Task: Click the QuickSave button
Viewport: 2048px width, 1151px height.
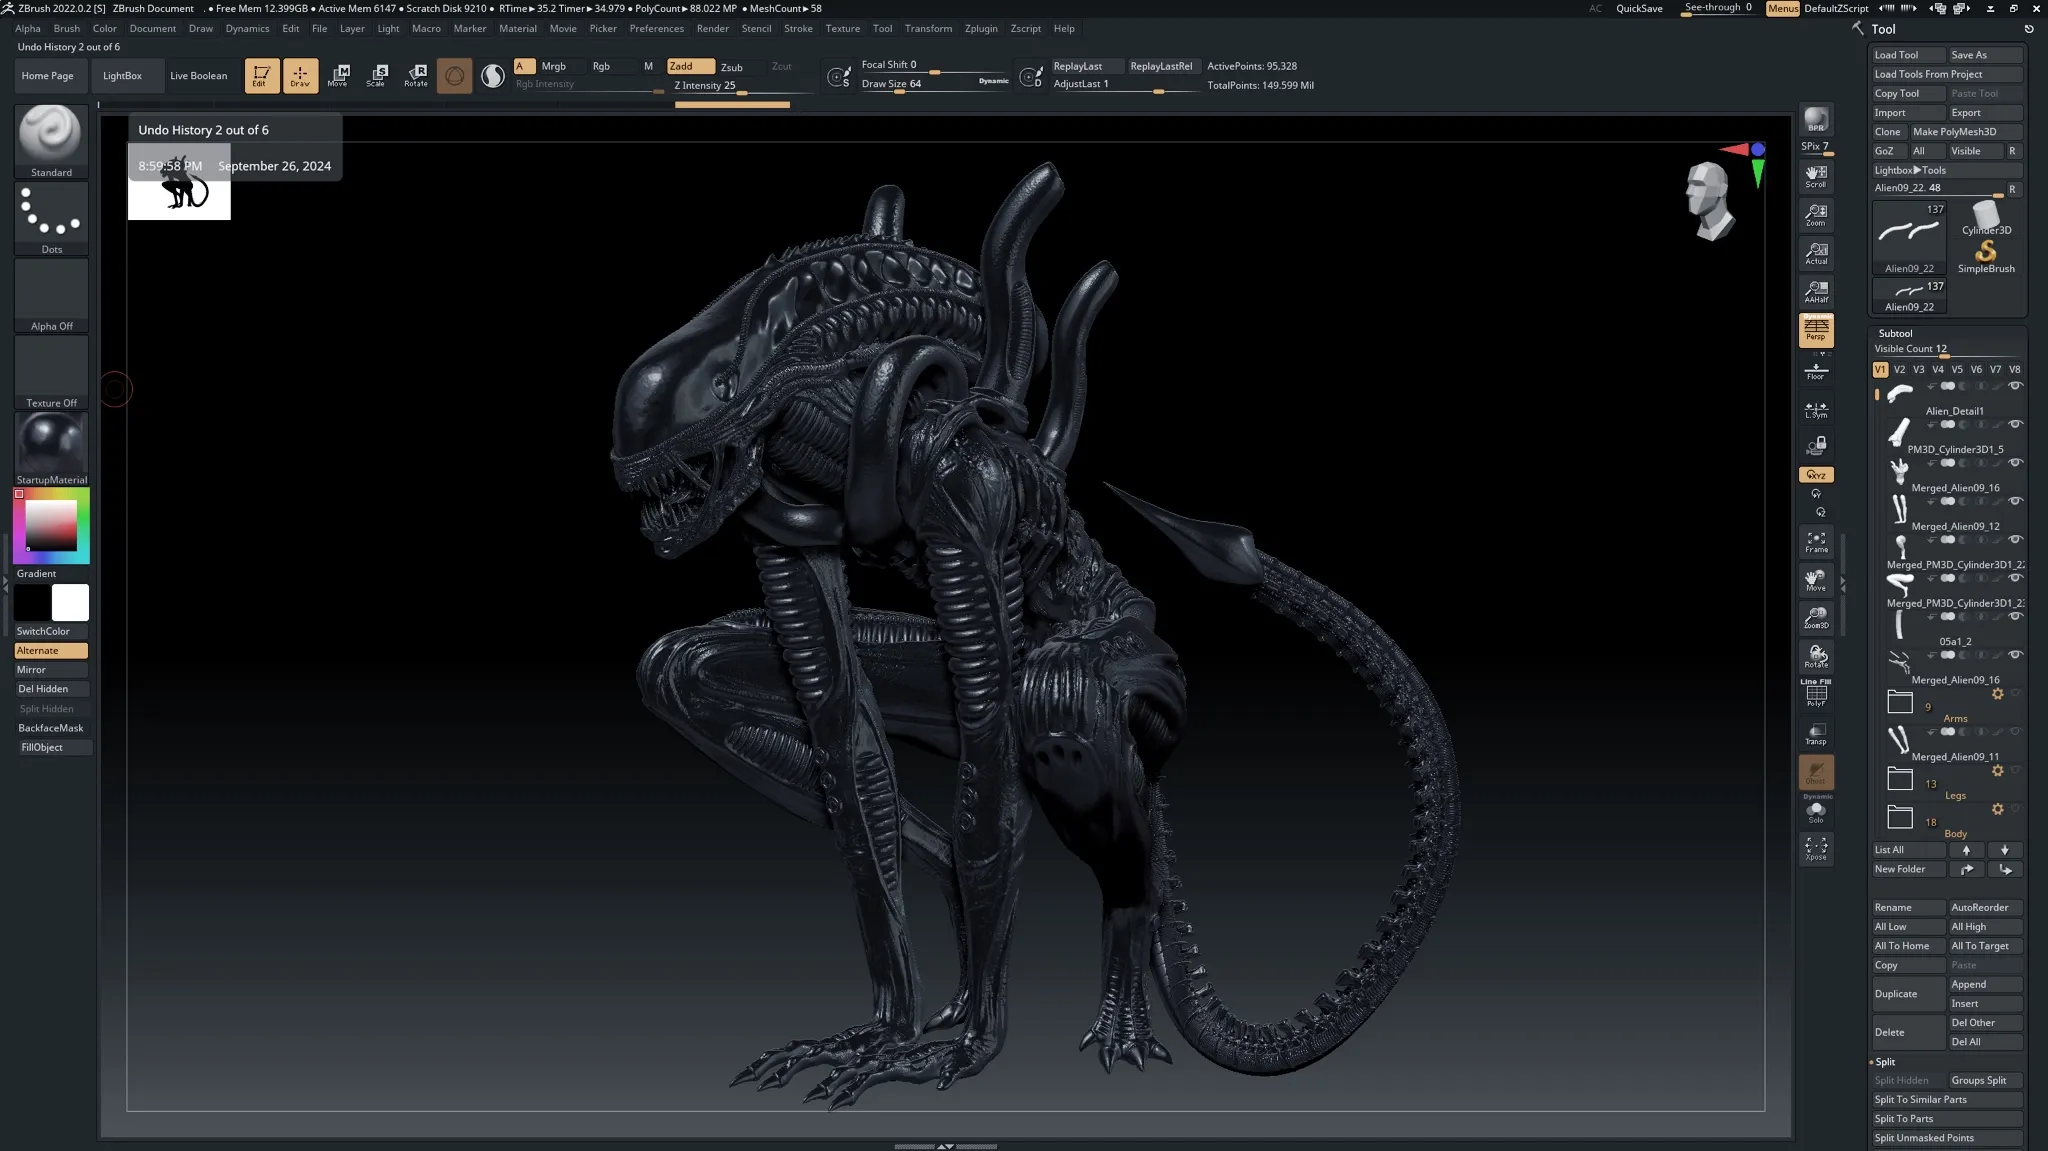Action: coord(1639,8)
